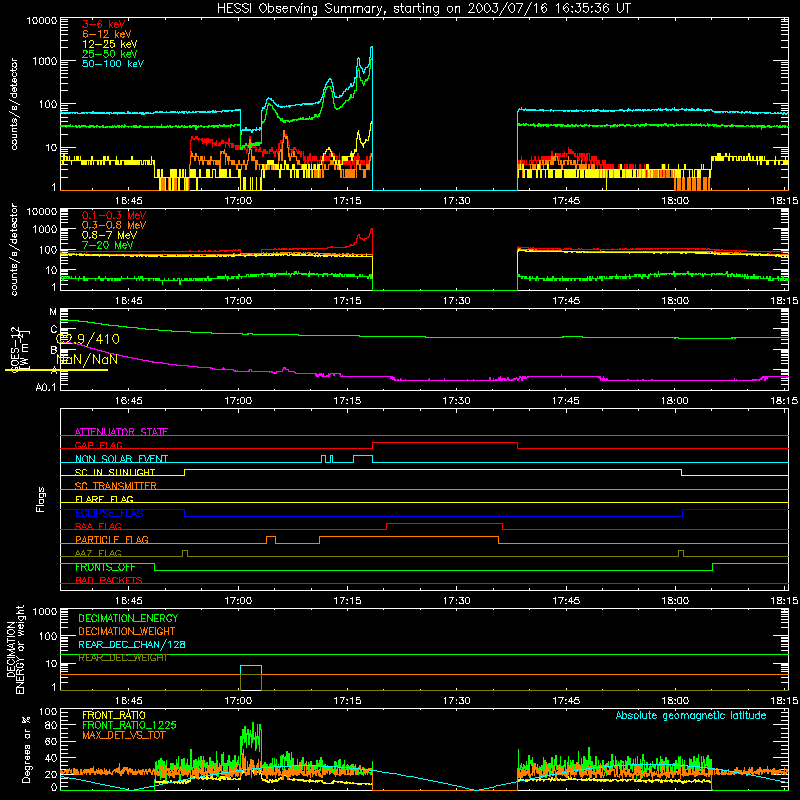Click the green "25-50 keV" legend label
Image resolution: width=800 pixels, height=800 pixels.
[x=110, y=54]
